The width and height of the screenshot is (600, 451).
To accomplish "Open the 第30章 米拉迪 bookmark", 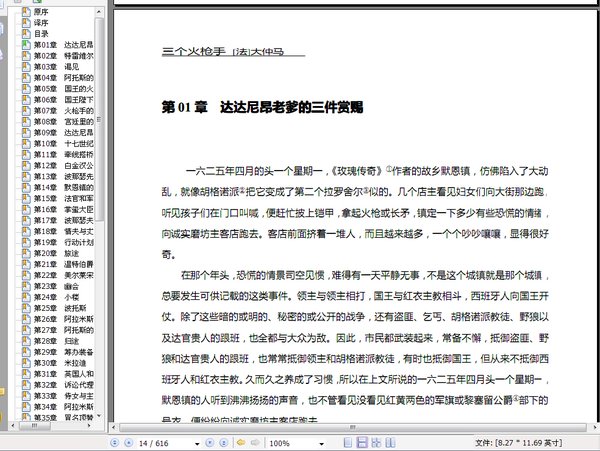I will click(x=60, y=363).
